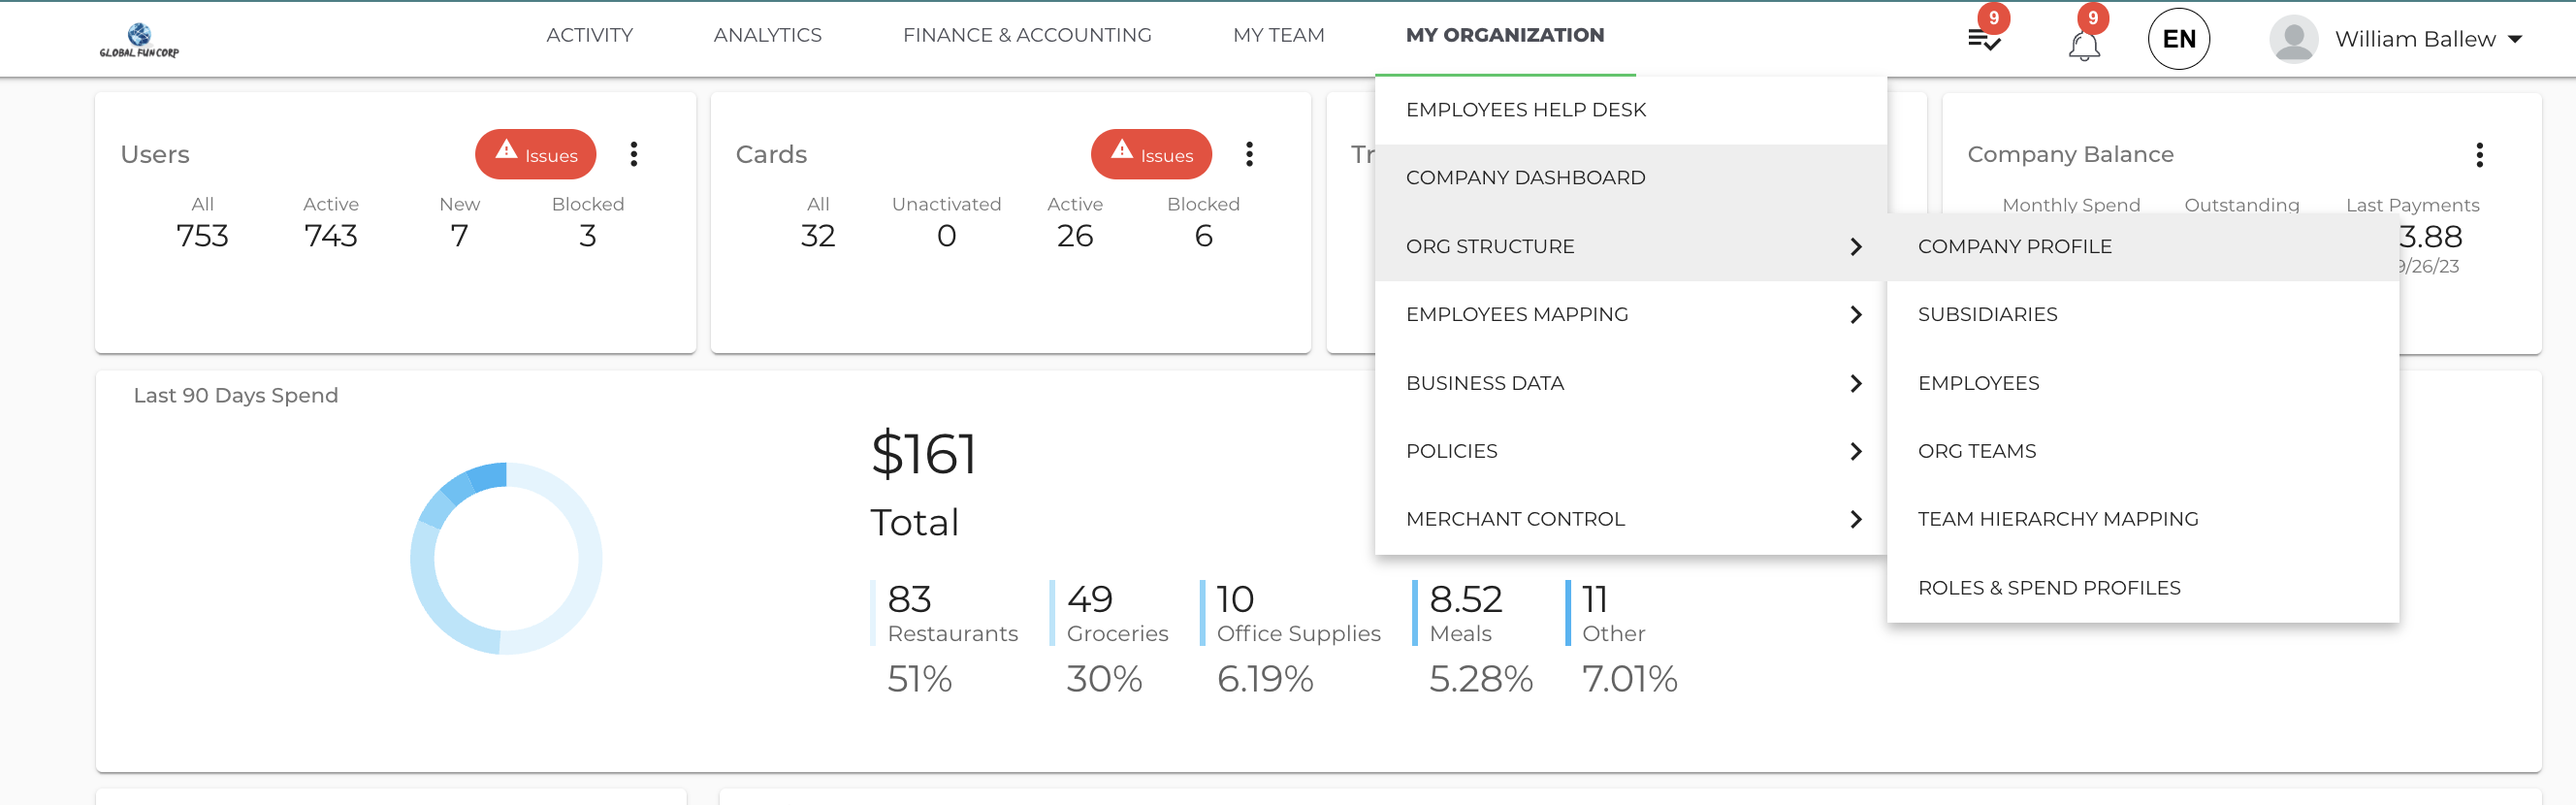Choose Org Teams in the submenu
The height and width of the screenshot is (805, 2576).
(2143, 452)
